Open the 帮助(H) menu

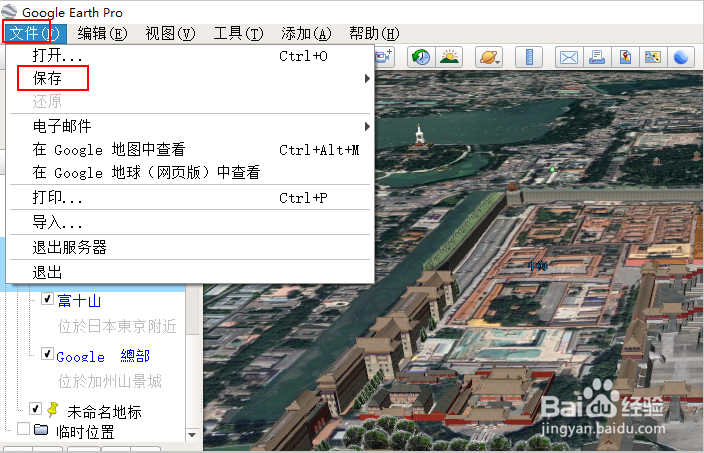coord(374,33)
